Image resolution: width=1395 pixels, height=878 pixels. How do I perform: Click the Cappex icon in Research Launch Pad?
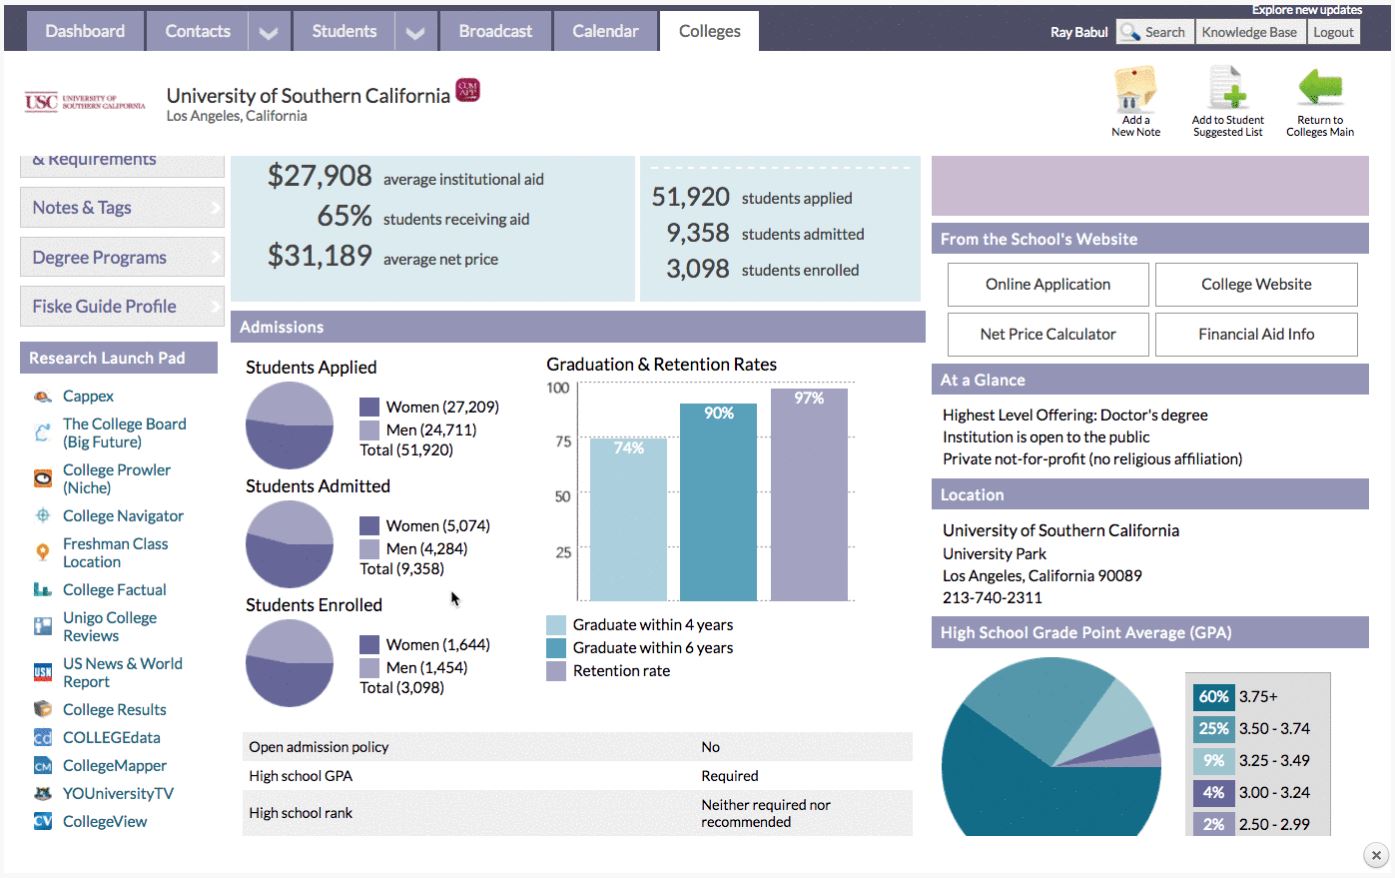pos(42,397)
